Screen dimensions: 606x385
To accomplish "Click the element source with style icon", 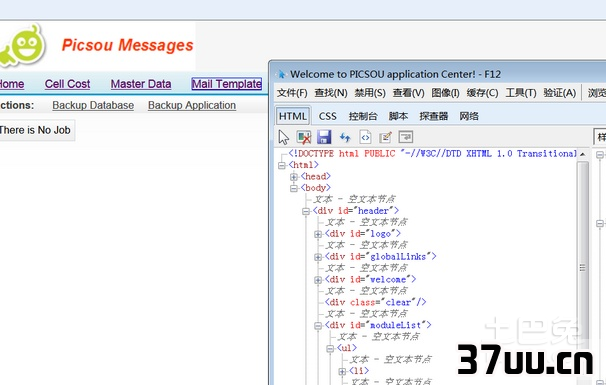I will click(365, 137).
